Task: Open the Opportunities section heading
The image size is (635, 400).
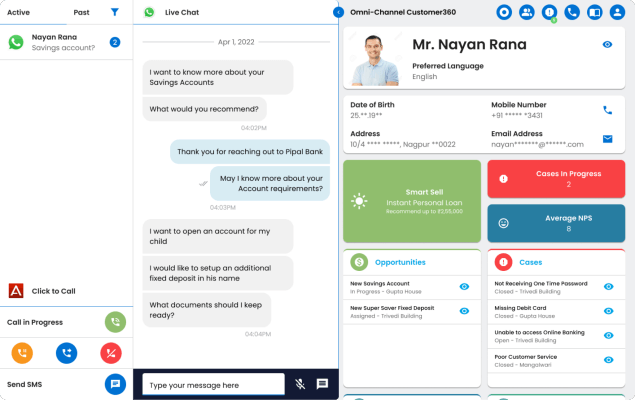Action: (x=400, y=262)
